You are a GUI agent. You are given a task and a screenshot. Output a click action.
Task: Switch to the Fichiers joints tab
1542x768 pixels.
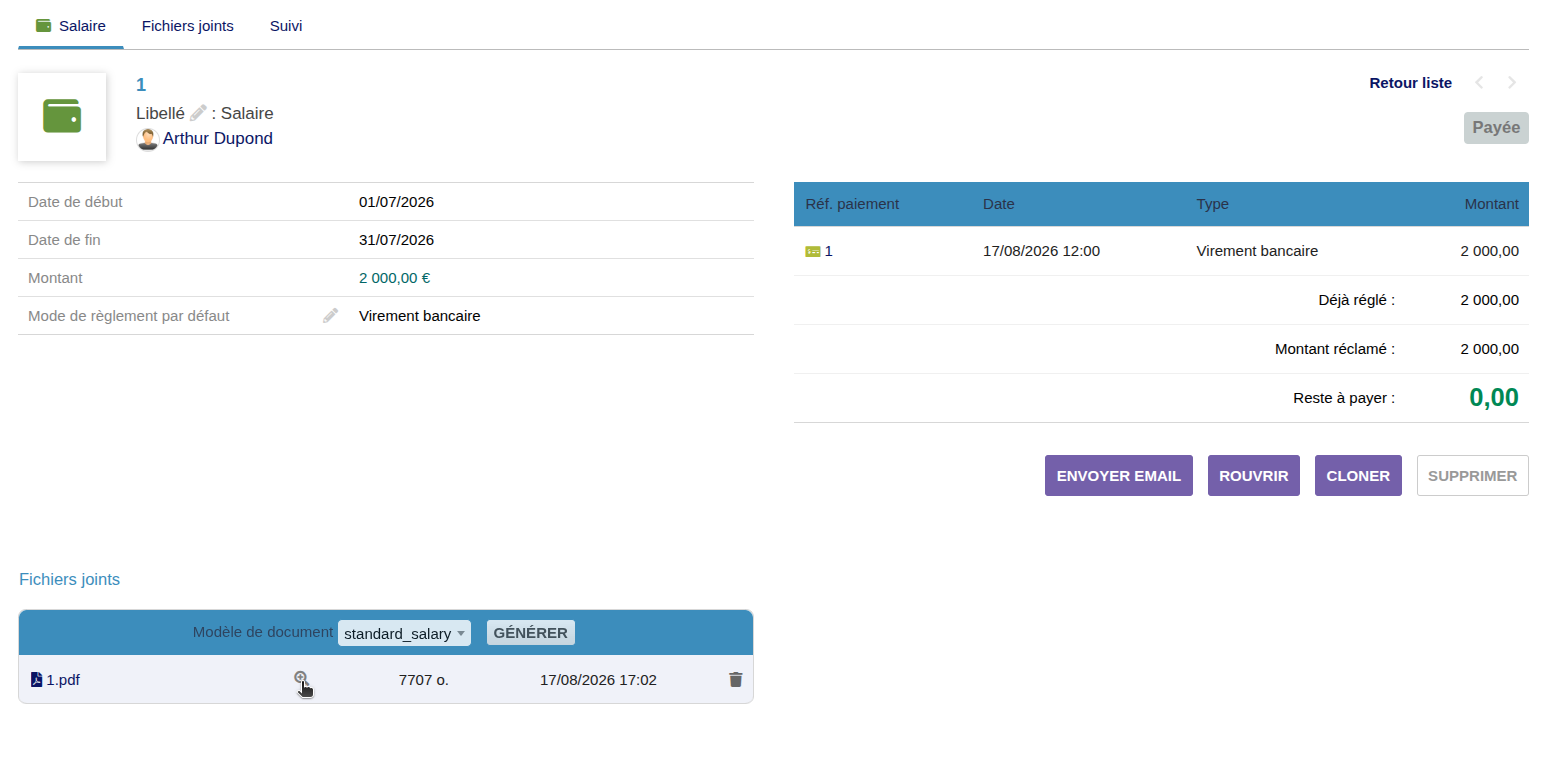[188, 26]
